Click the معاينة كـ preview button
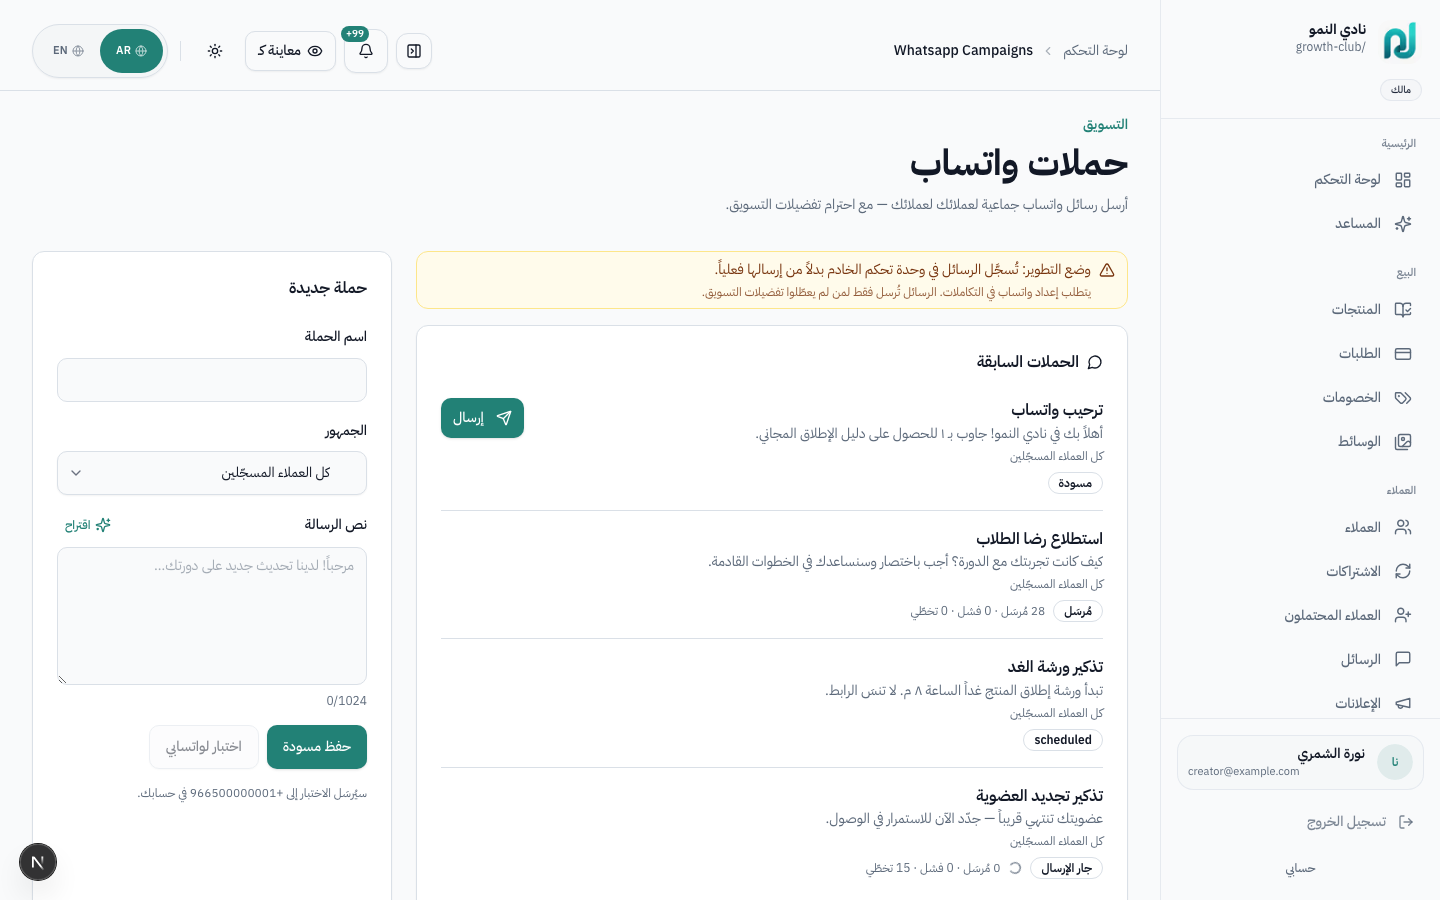 pos(290,51)
